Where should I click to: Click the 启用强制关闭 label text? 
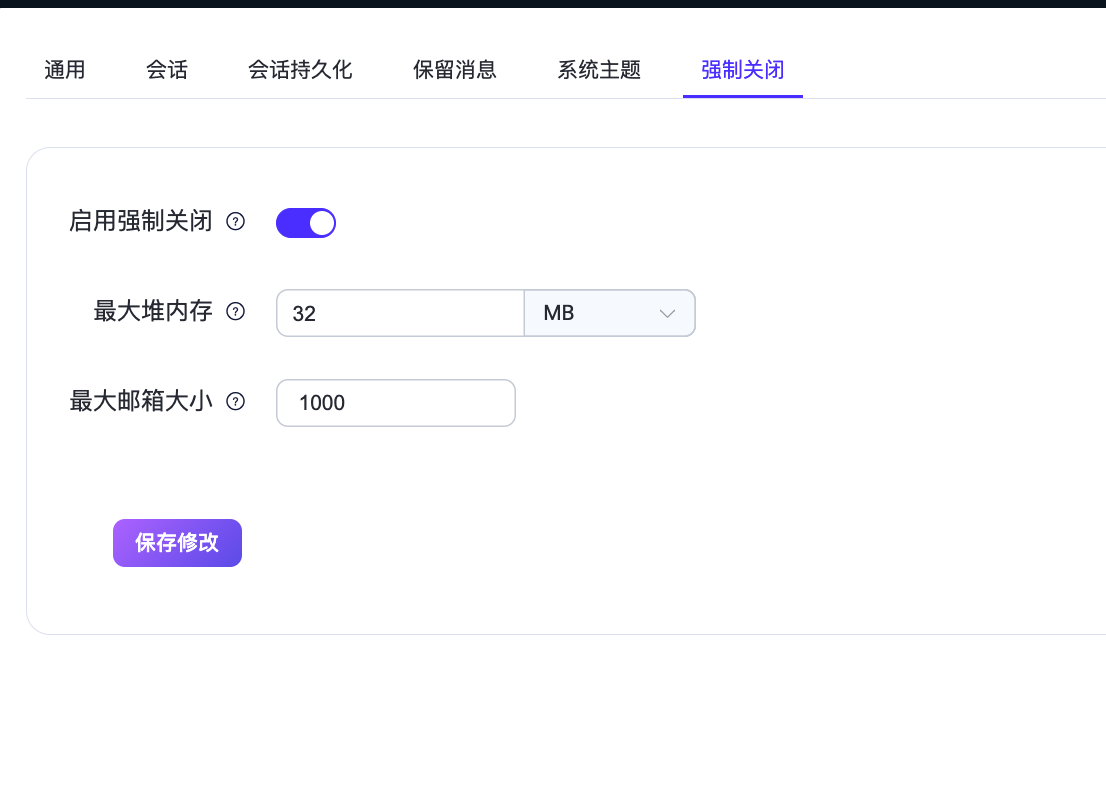click(141, 221)
